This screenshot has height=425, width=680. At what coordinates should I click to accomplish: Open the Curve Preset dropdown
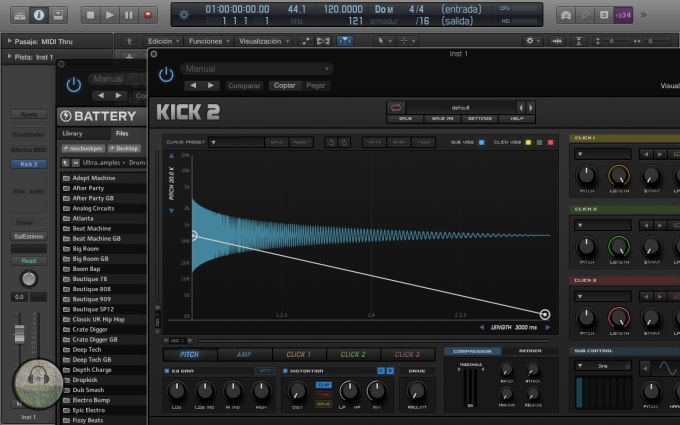click(x=237, y=142)
